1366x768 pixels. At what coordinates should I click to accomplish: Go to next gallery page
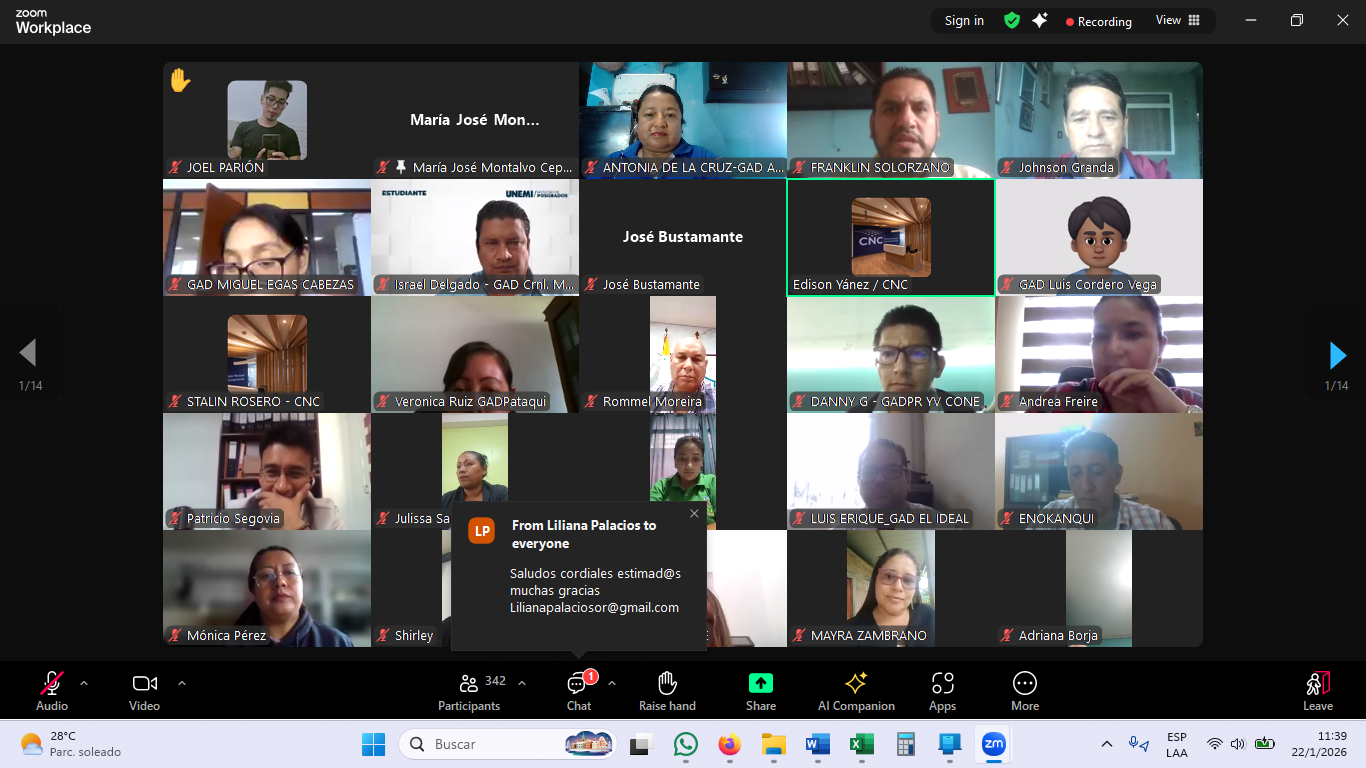pos(1337,355)
